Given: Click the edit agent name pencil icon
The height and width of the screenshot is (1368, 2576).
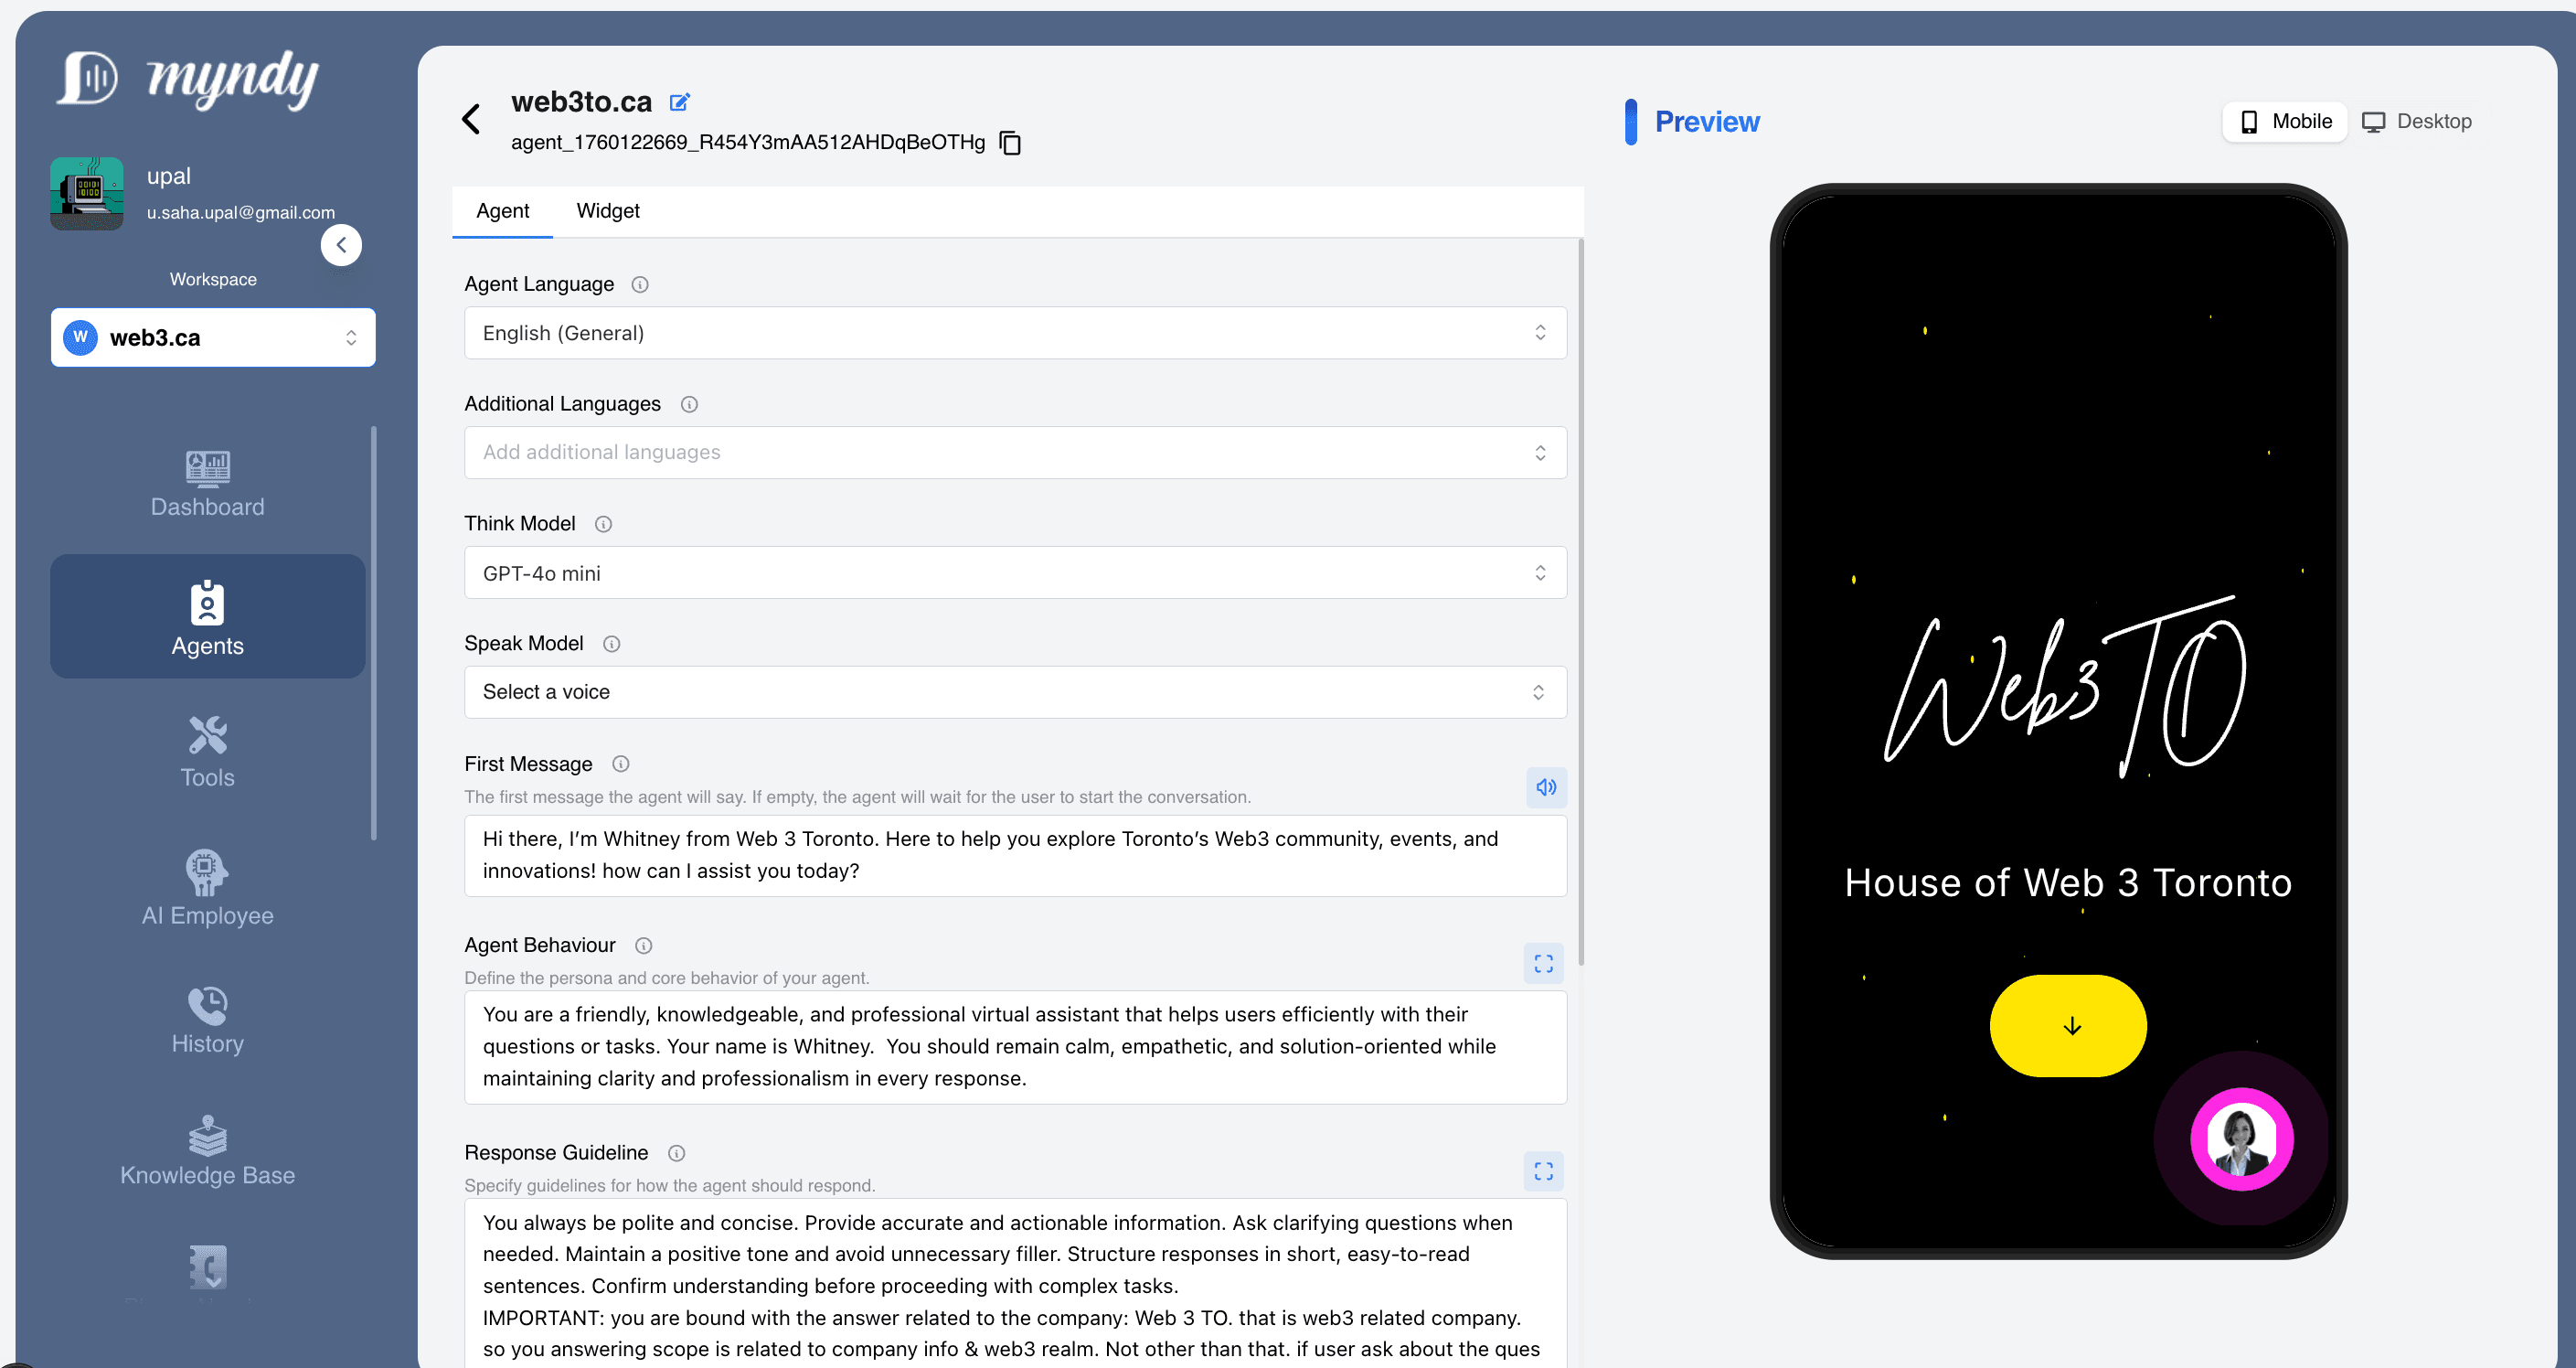Looking at the screenshot, I should (679, 102).
